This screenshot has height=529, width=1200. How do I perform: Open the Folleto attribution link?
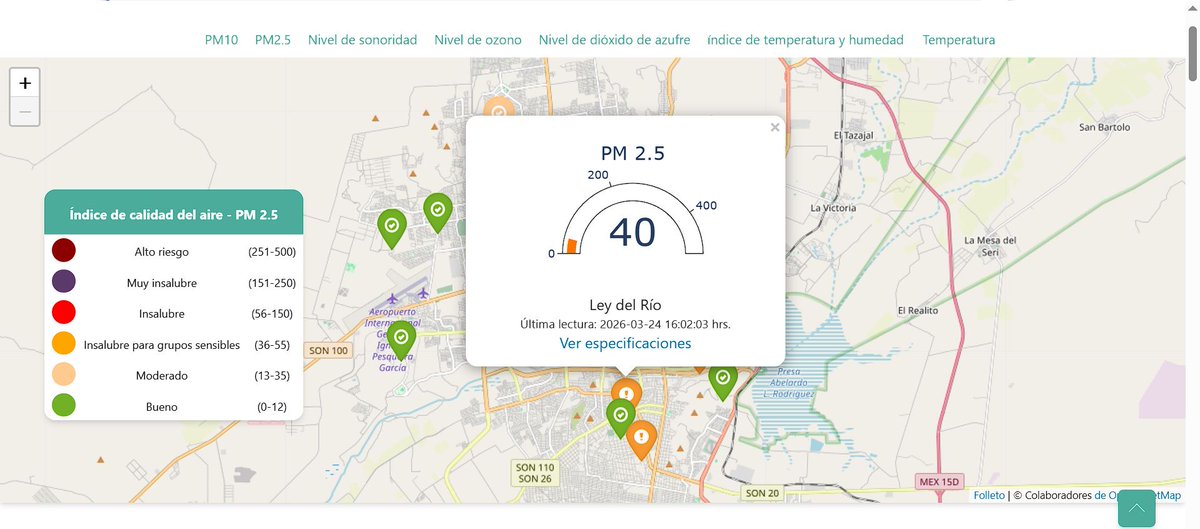click(x=989, y=495)
